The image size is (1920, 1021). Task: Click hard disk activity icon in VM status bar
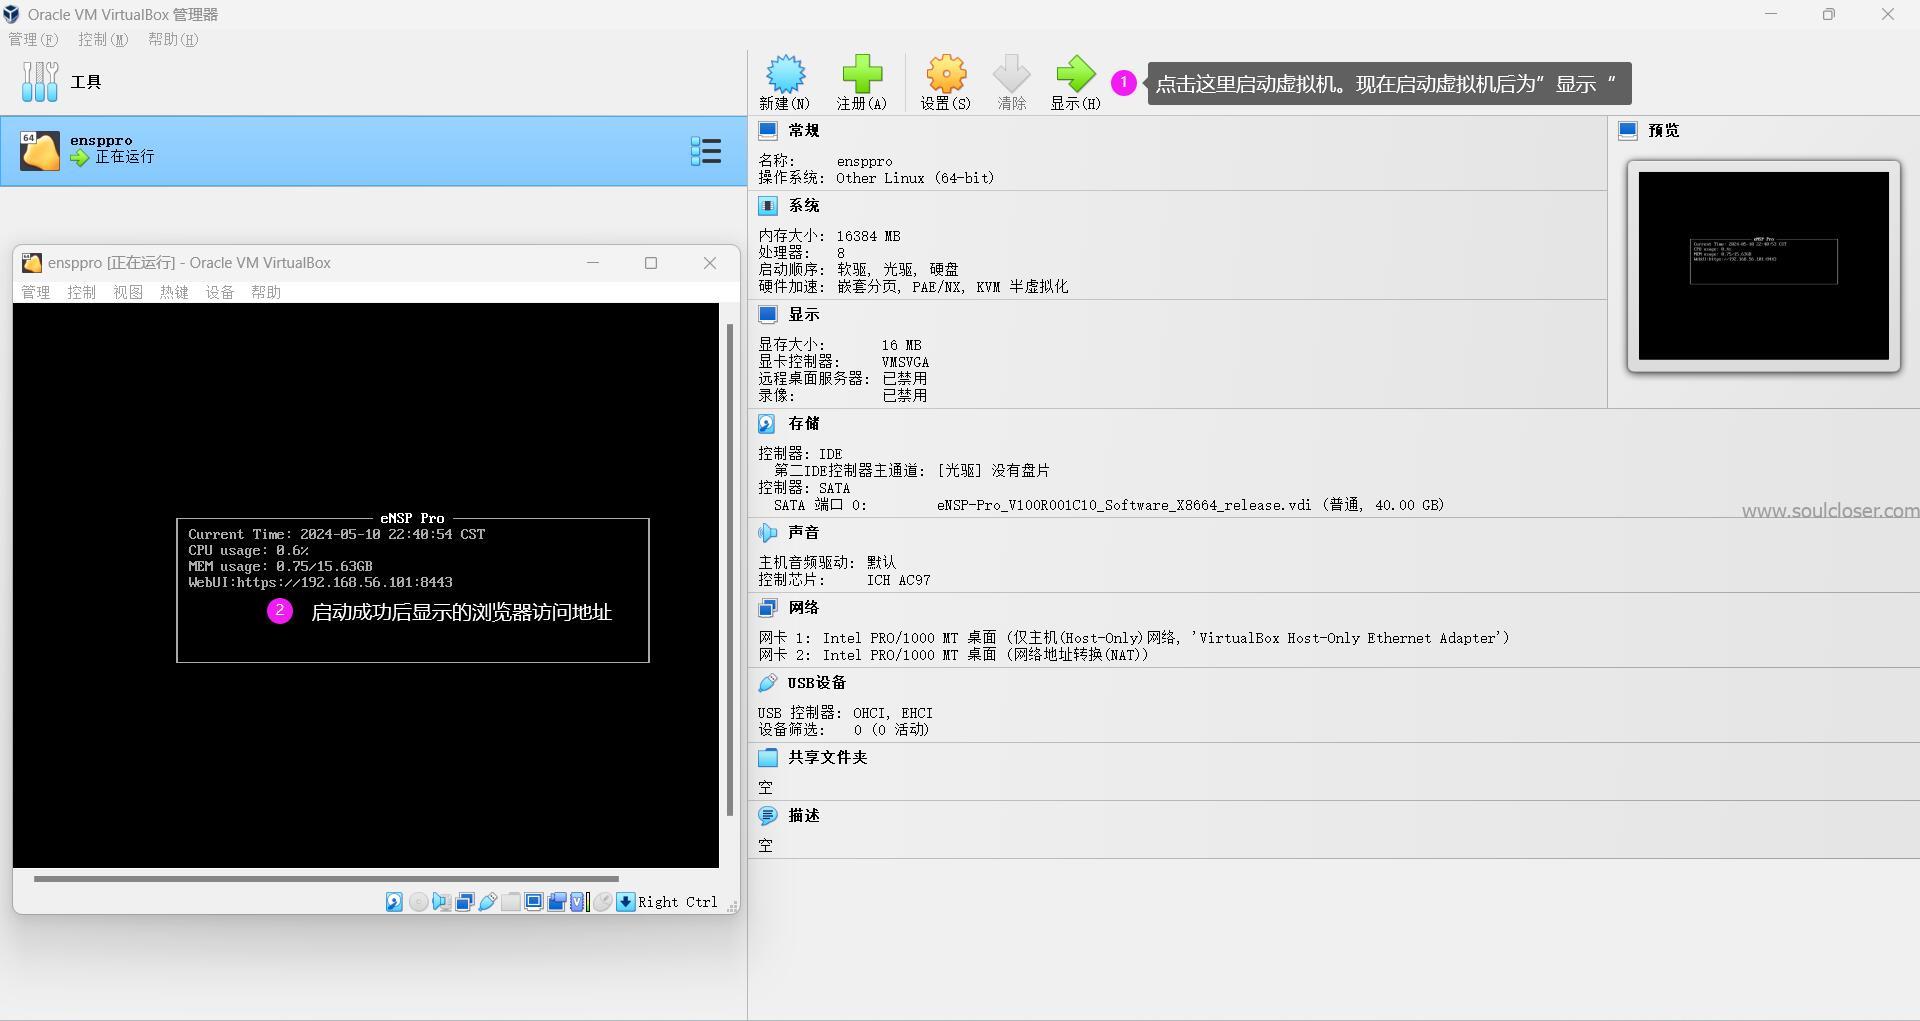point(394,902)
